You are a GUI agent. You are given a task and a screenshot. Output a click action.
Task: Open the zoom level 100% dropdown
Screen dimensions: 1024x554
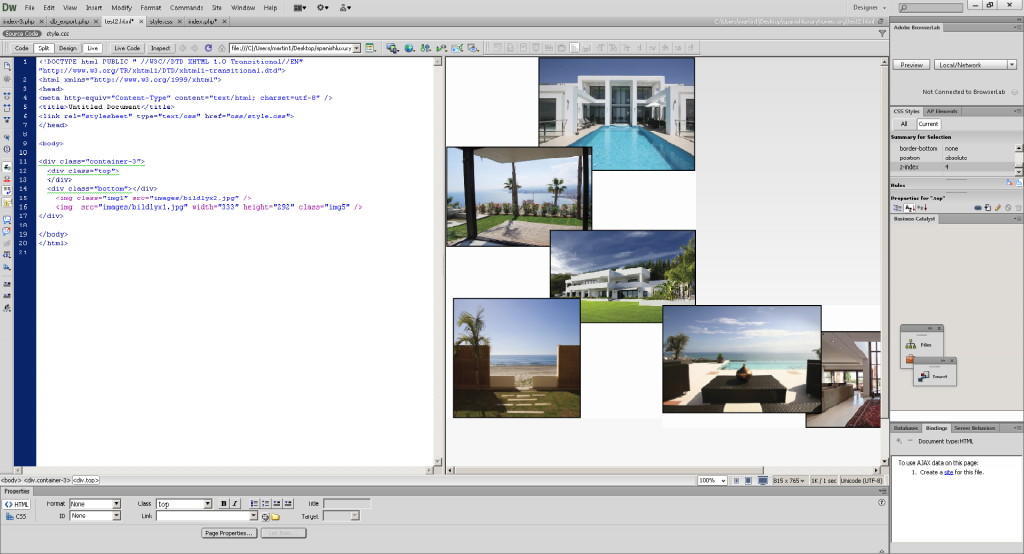[x=712, y=480]
